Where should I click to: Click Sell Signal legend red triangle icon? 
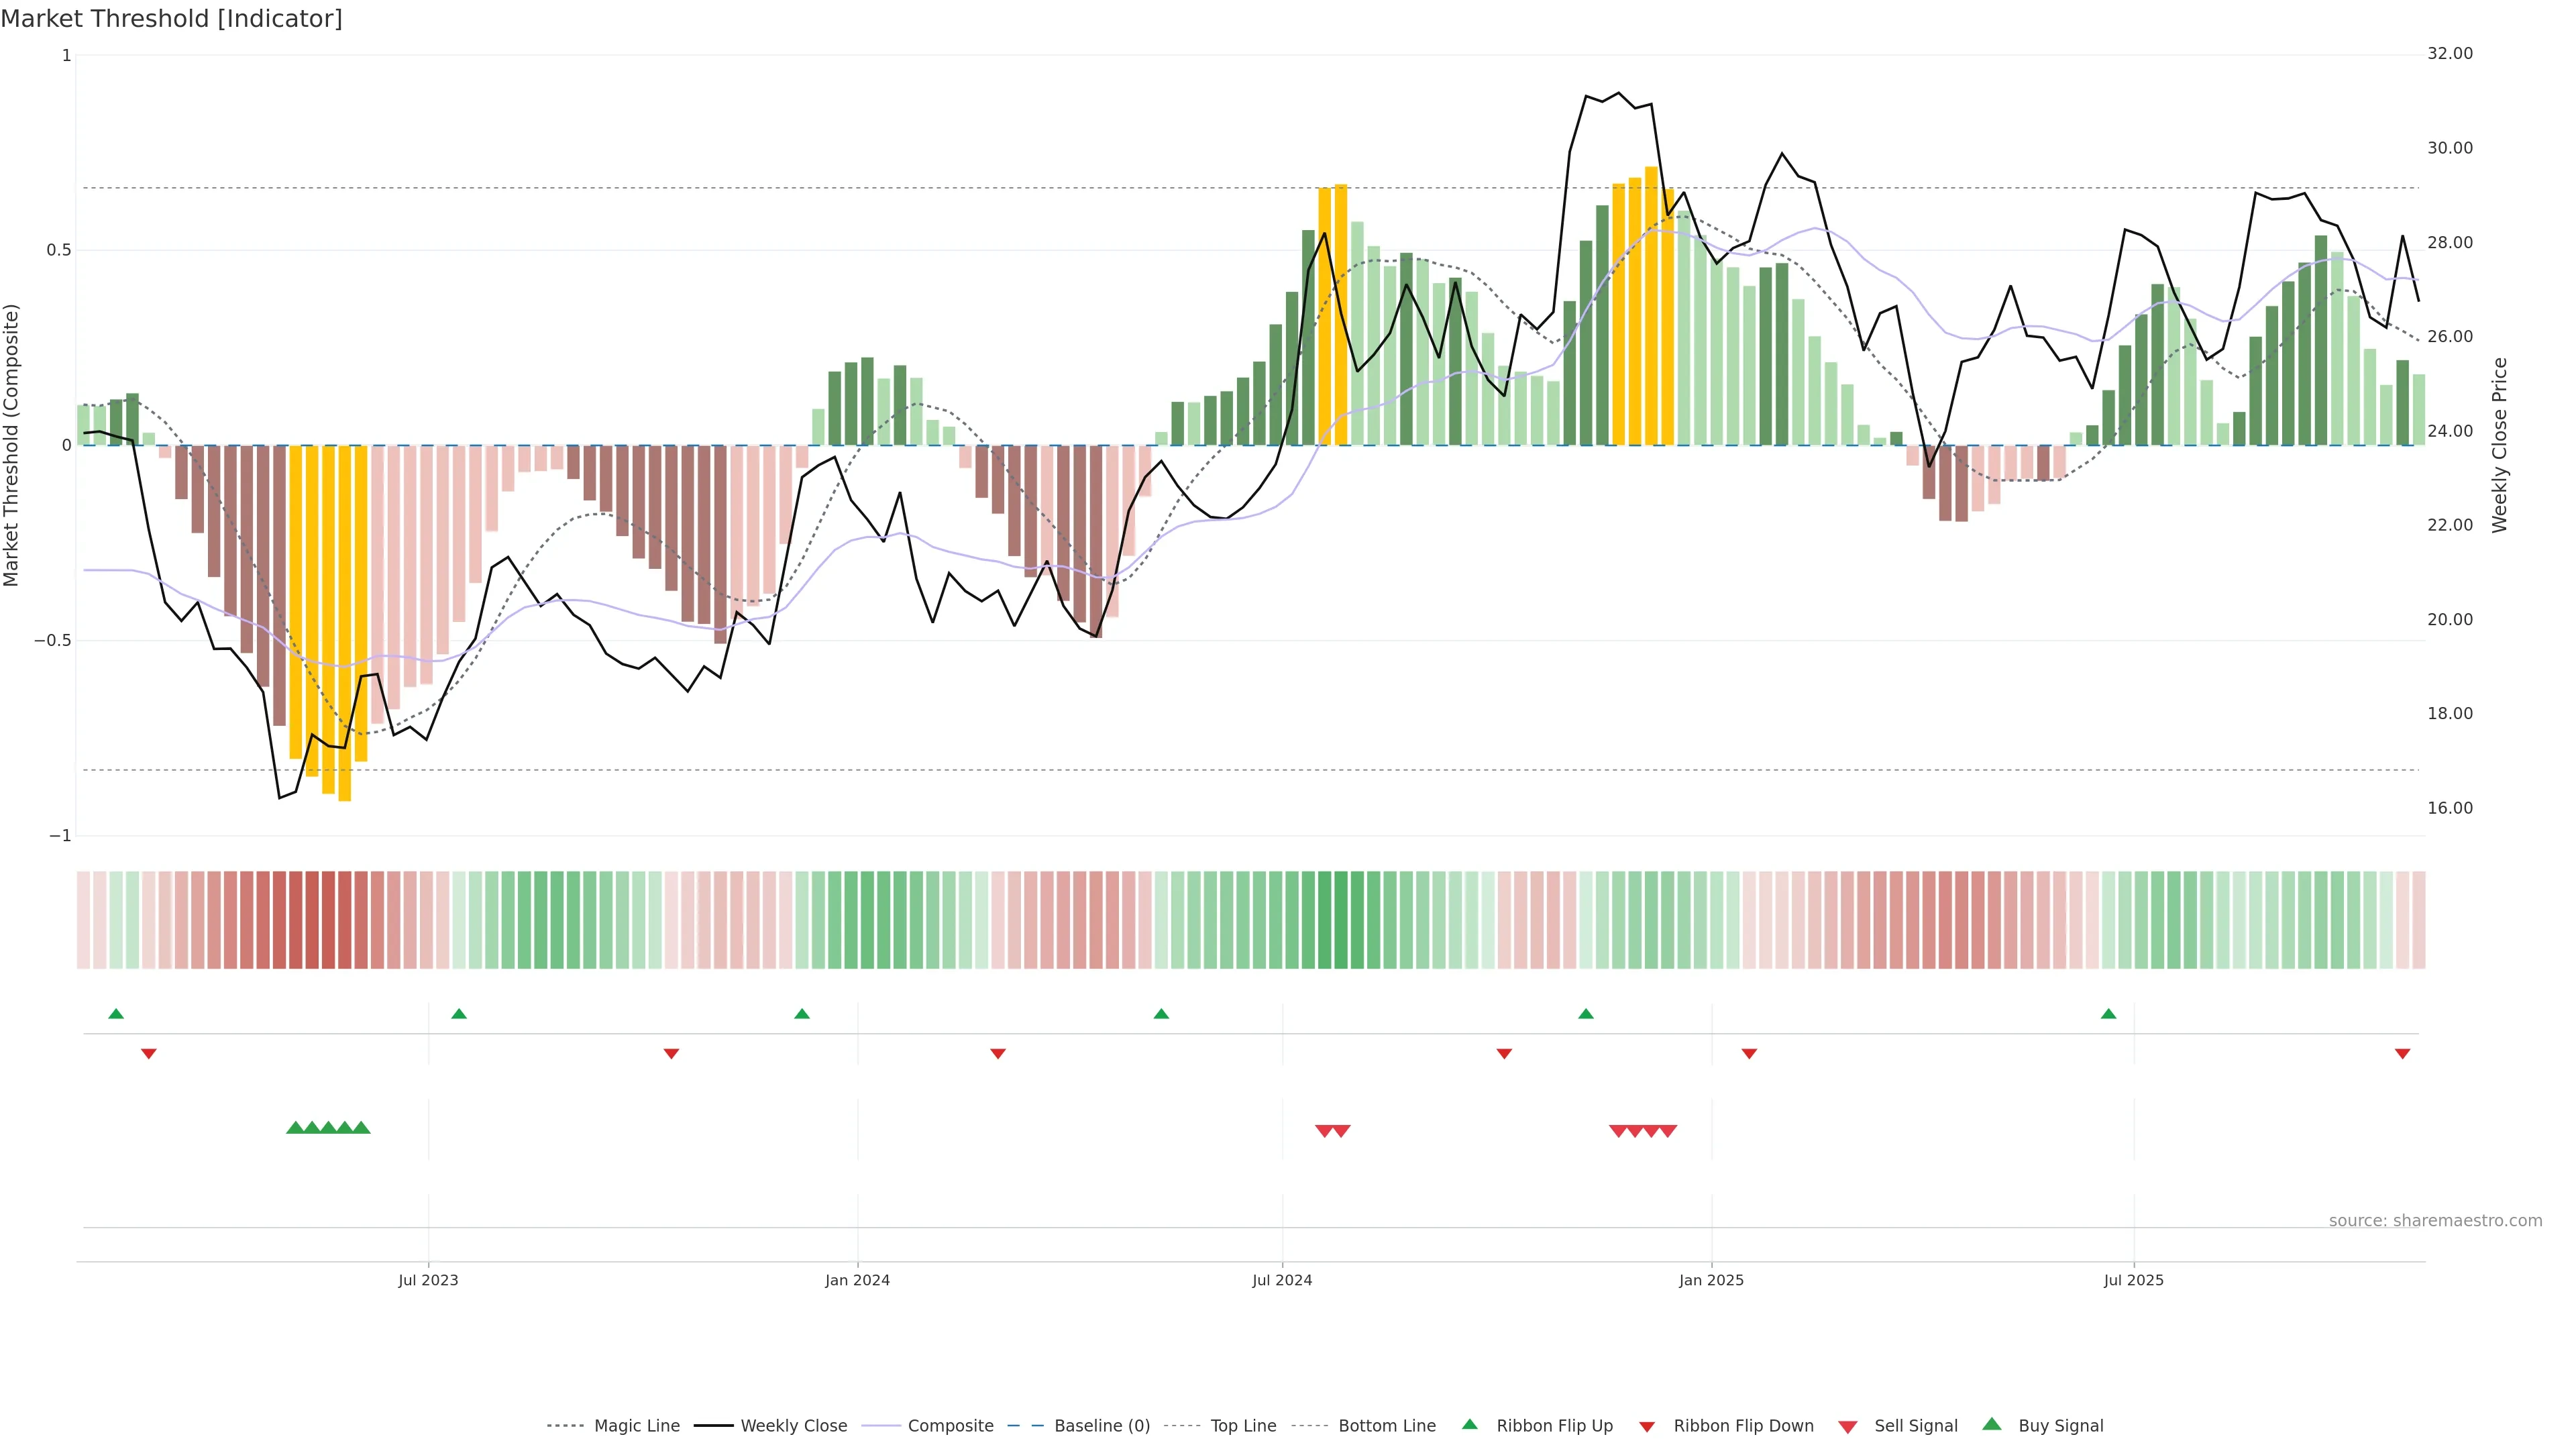(x=1847, y=1427)
